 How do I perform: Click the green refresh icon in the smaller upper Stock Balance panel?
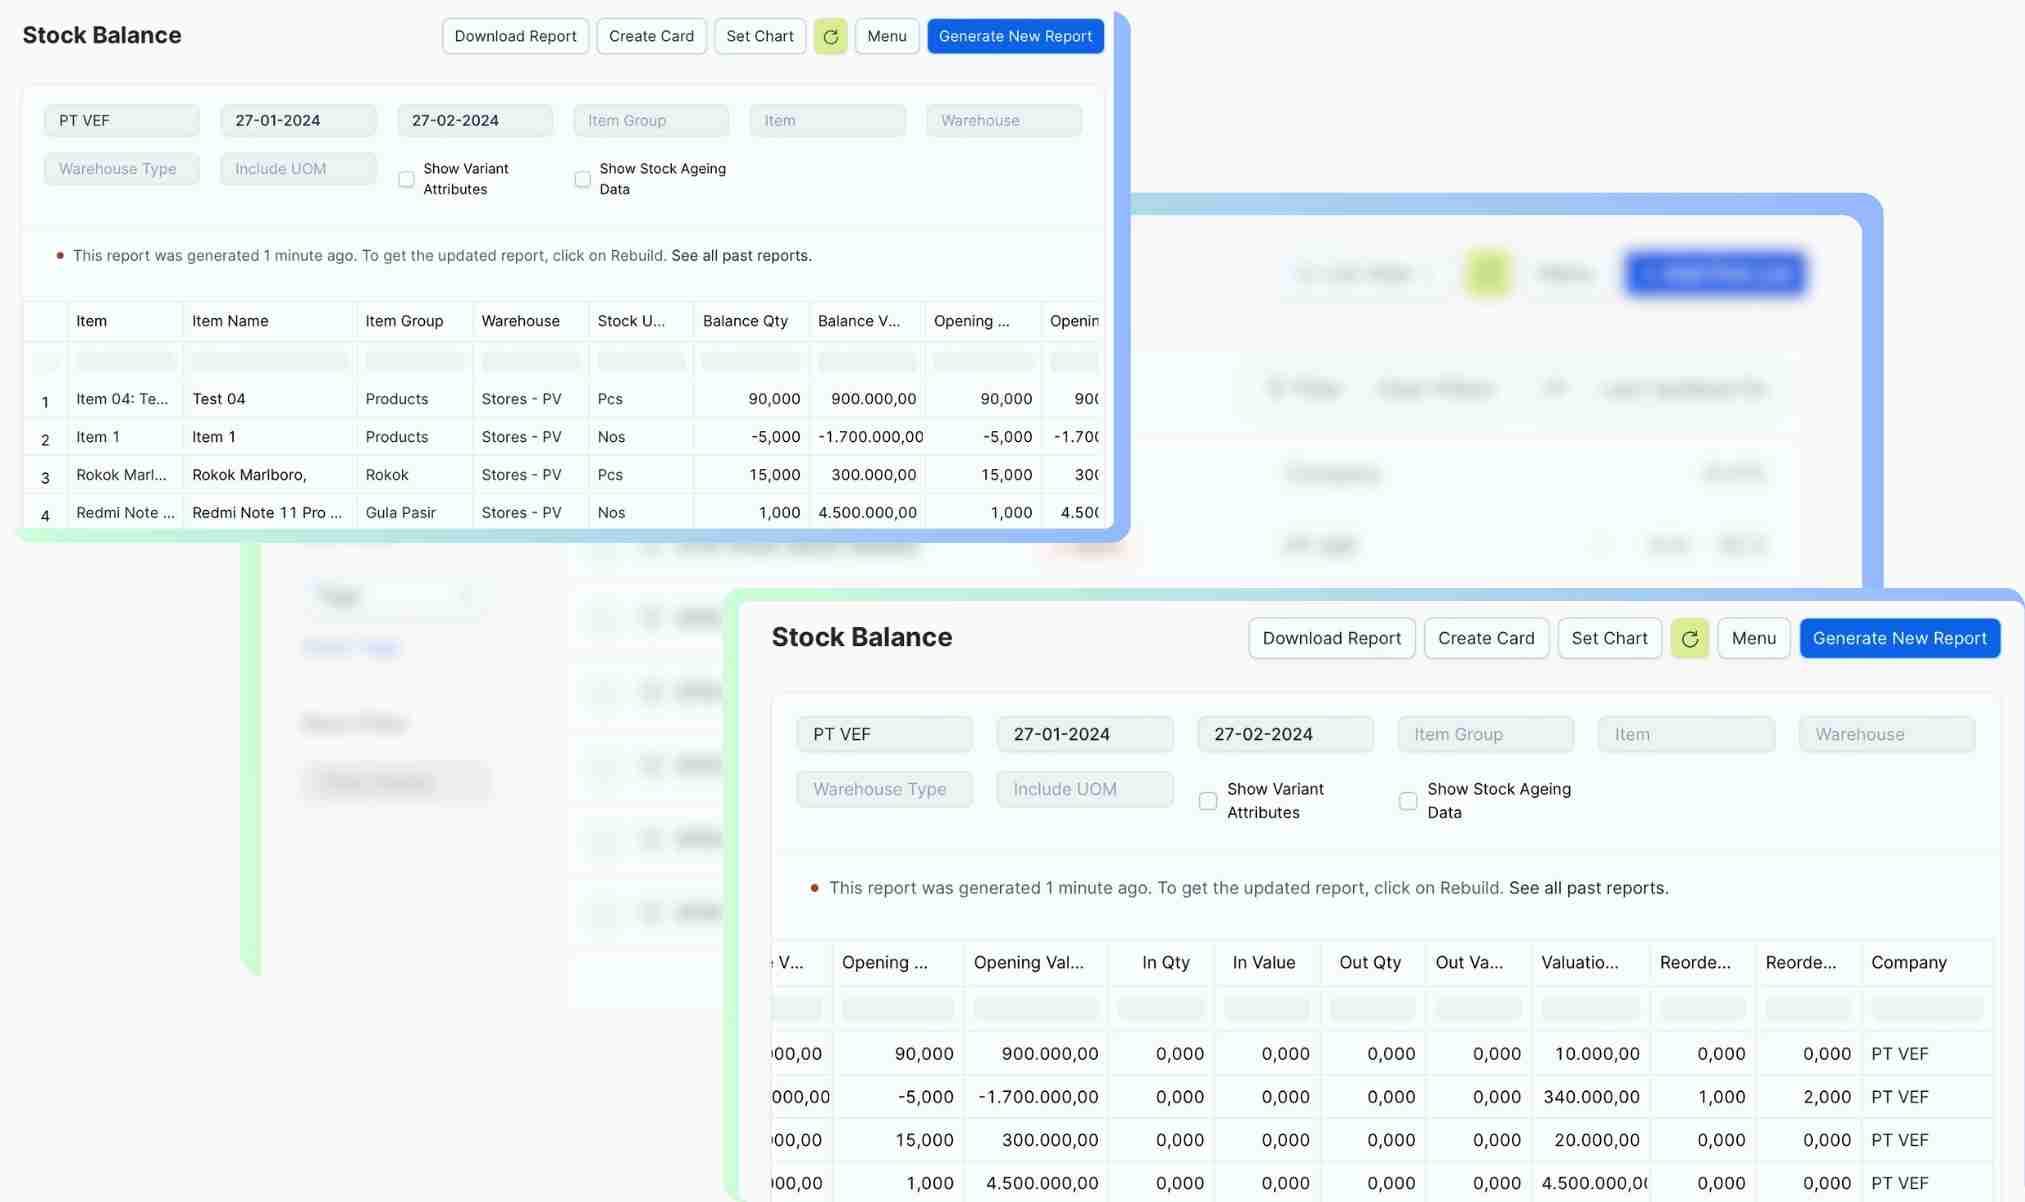tap(830, 37)
